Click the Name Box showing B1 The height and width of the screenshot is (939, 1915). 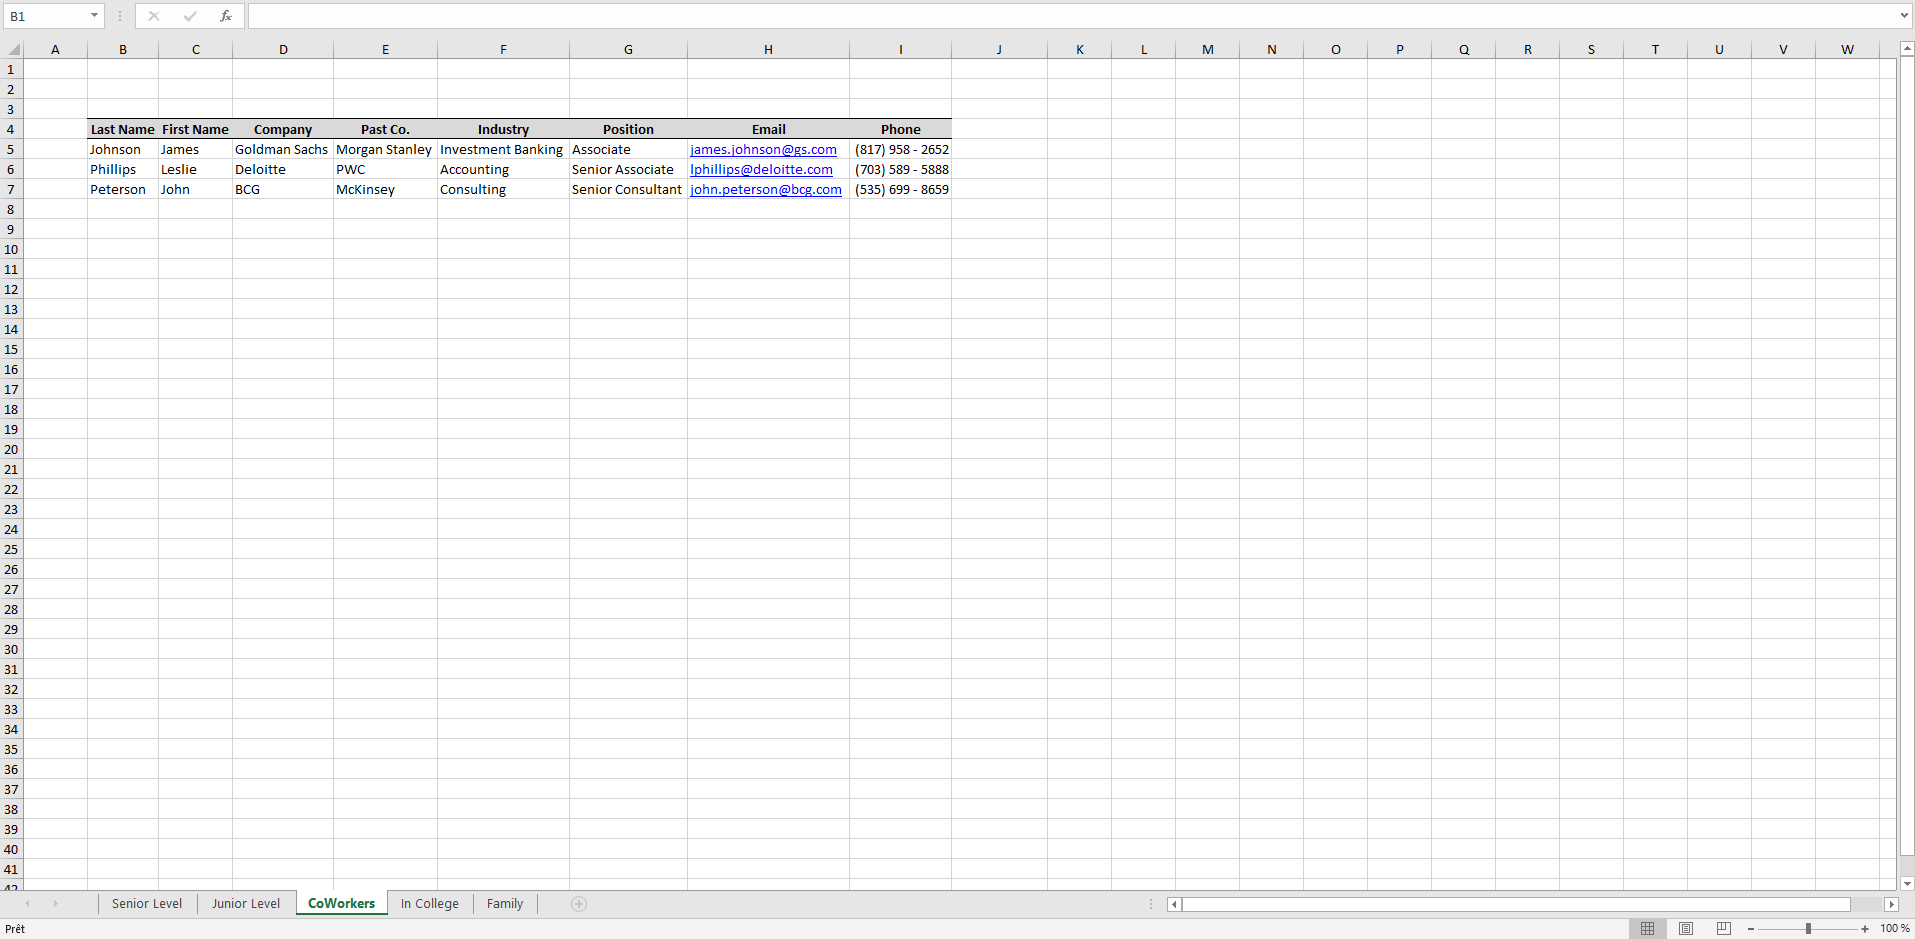(45, 16)
